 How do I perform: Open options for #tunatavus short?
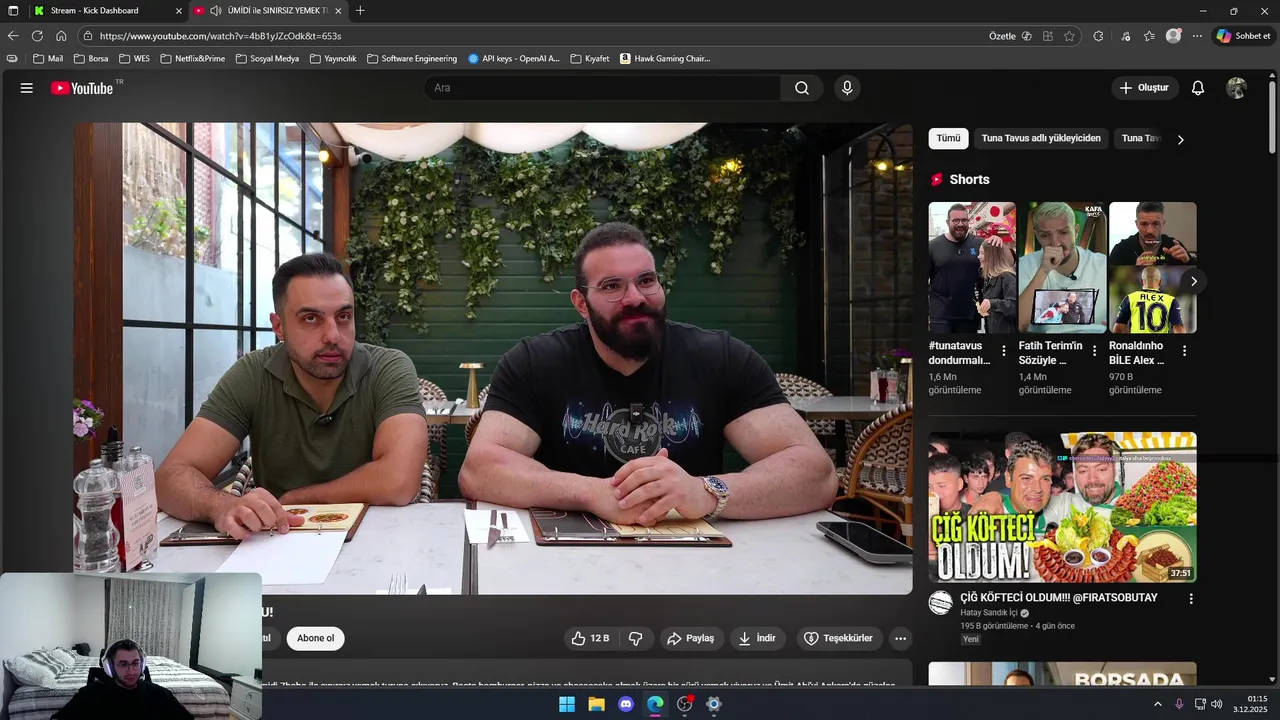[x=1004, y=351]
